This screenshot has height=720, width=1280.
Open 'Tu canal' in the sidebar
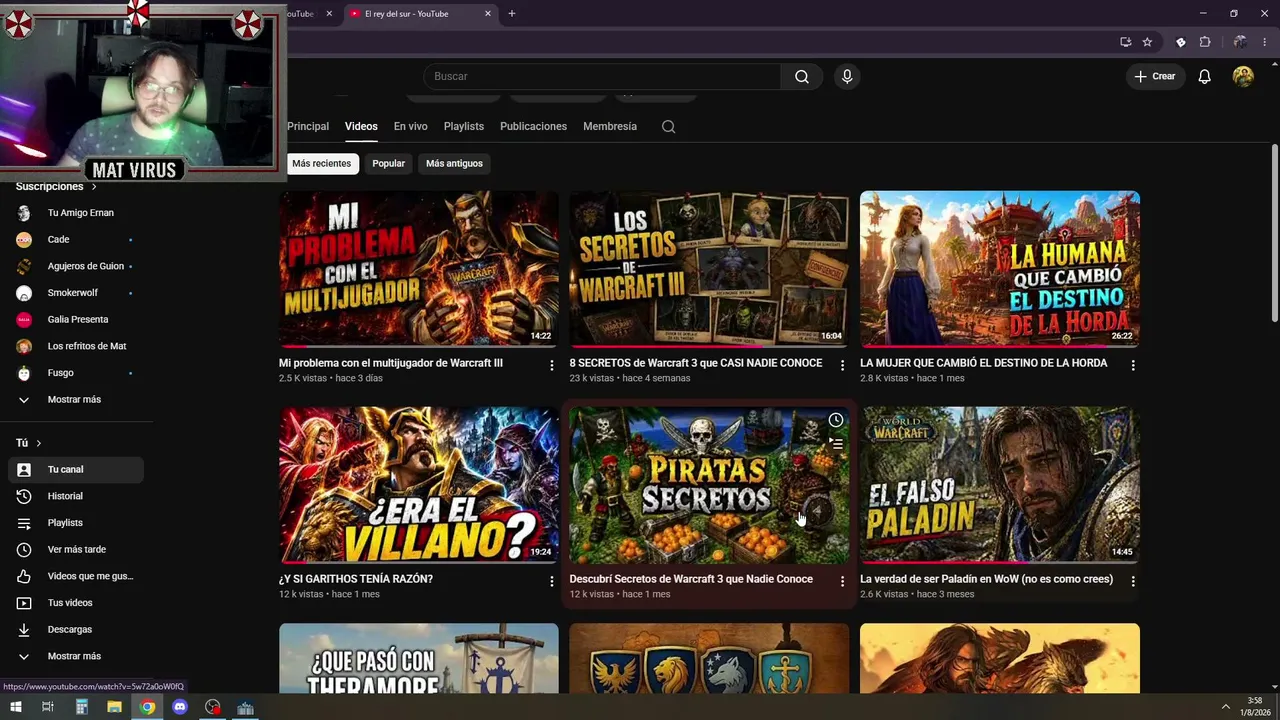pos(76,470)
